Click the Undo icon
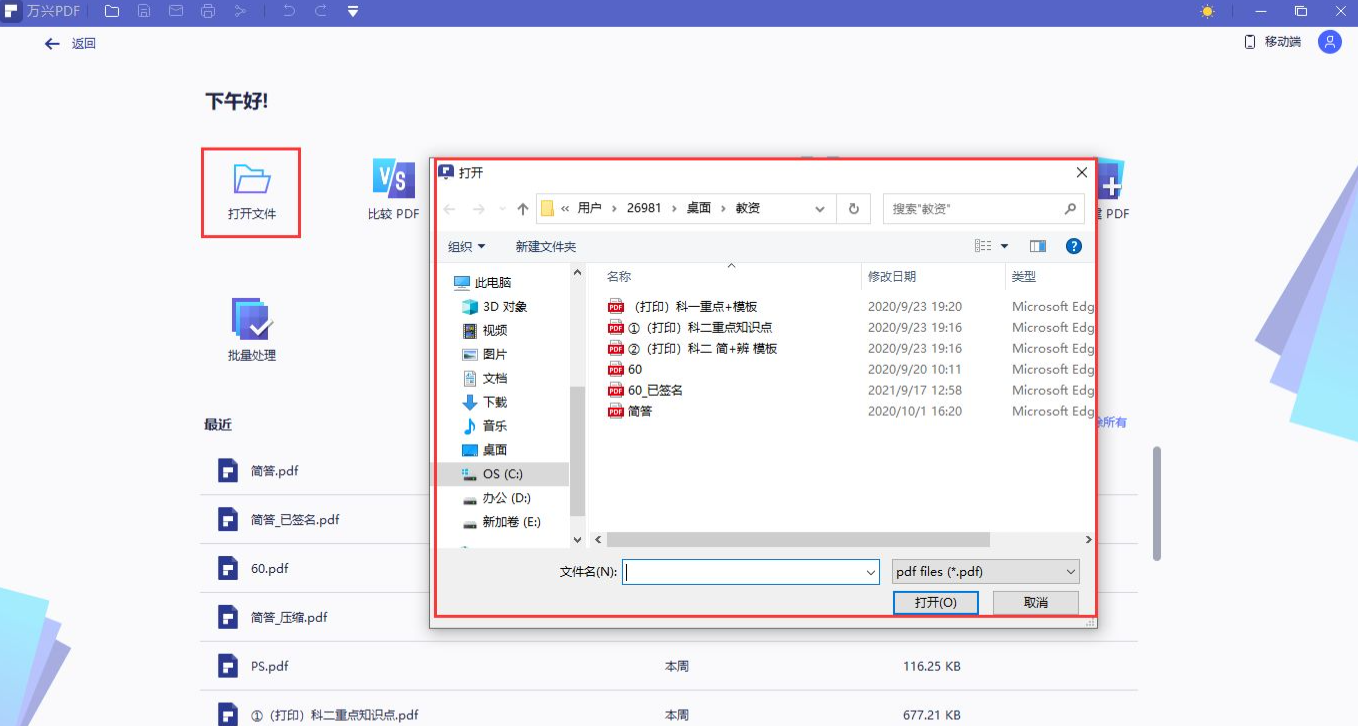The width and height of the screenshot is (1358, 726). [291, 11]
